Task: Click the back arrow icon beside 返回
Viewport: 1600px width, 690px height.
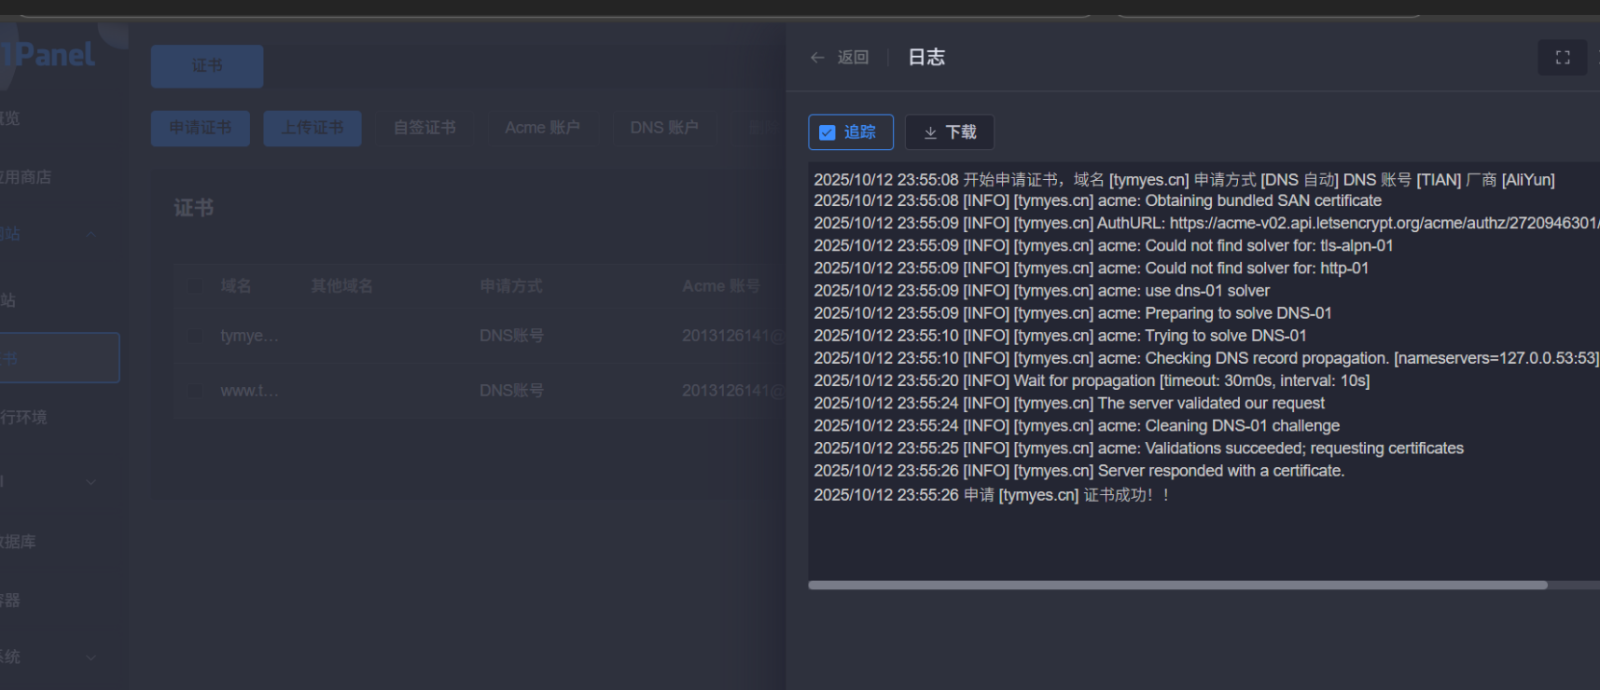Action: click(x=817, y=58)
